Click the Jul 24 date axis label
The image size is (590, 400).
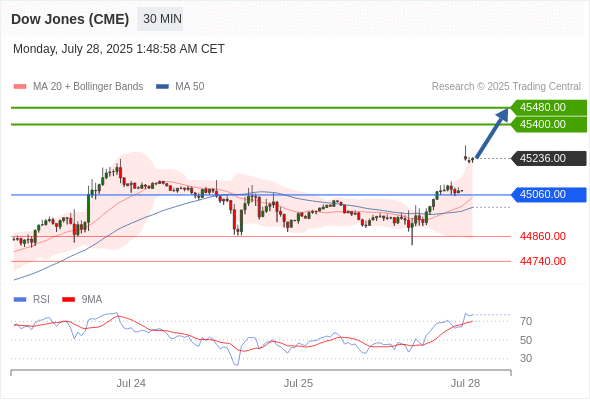[131, 383]
